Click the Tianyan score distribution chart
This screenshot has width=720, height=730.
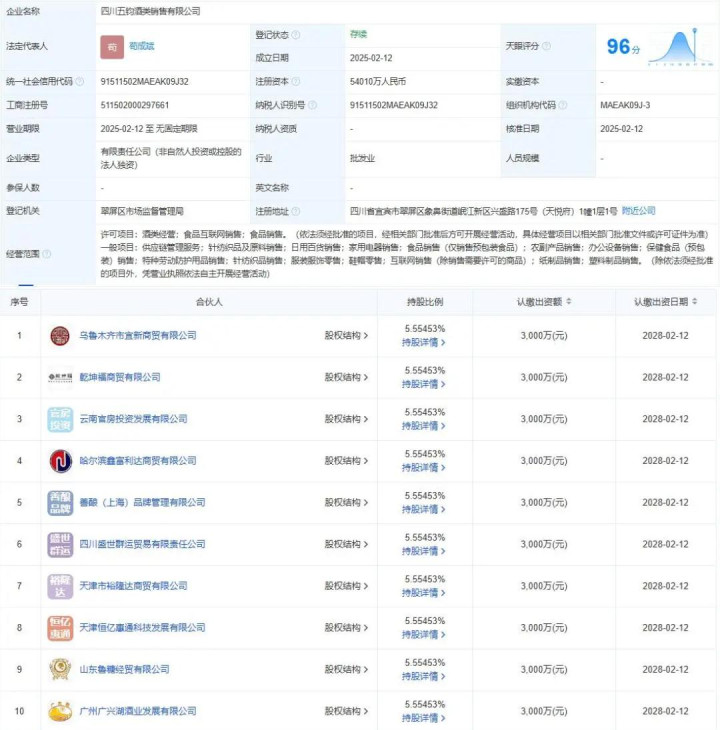680,47
